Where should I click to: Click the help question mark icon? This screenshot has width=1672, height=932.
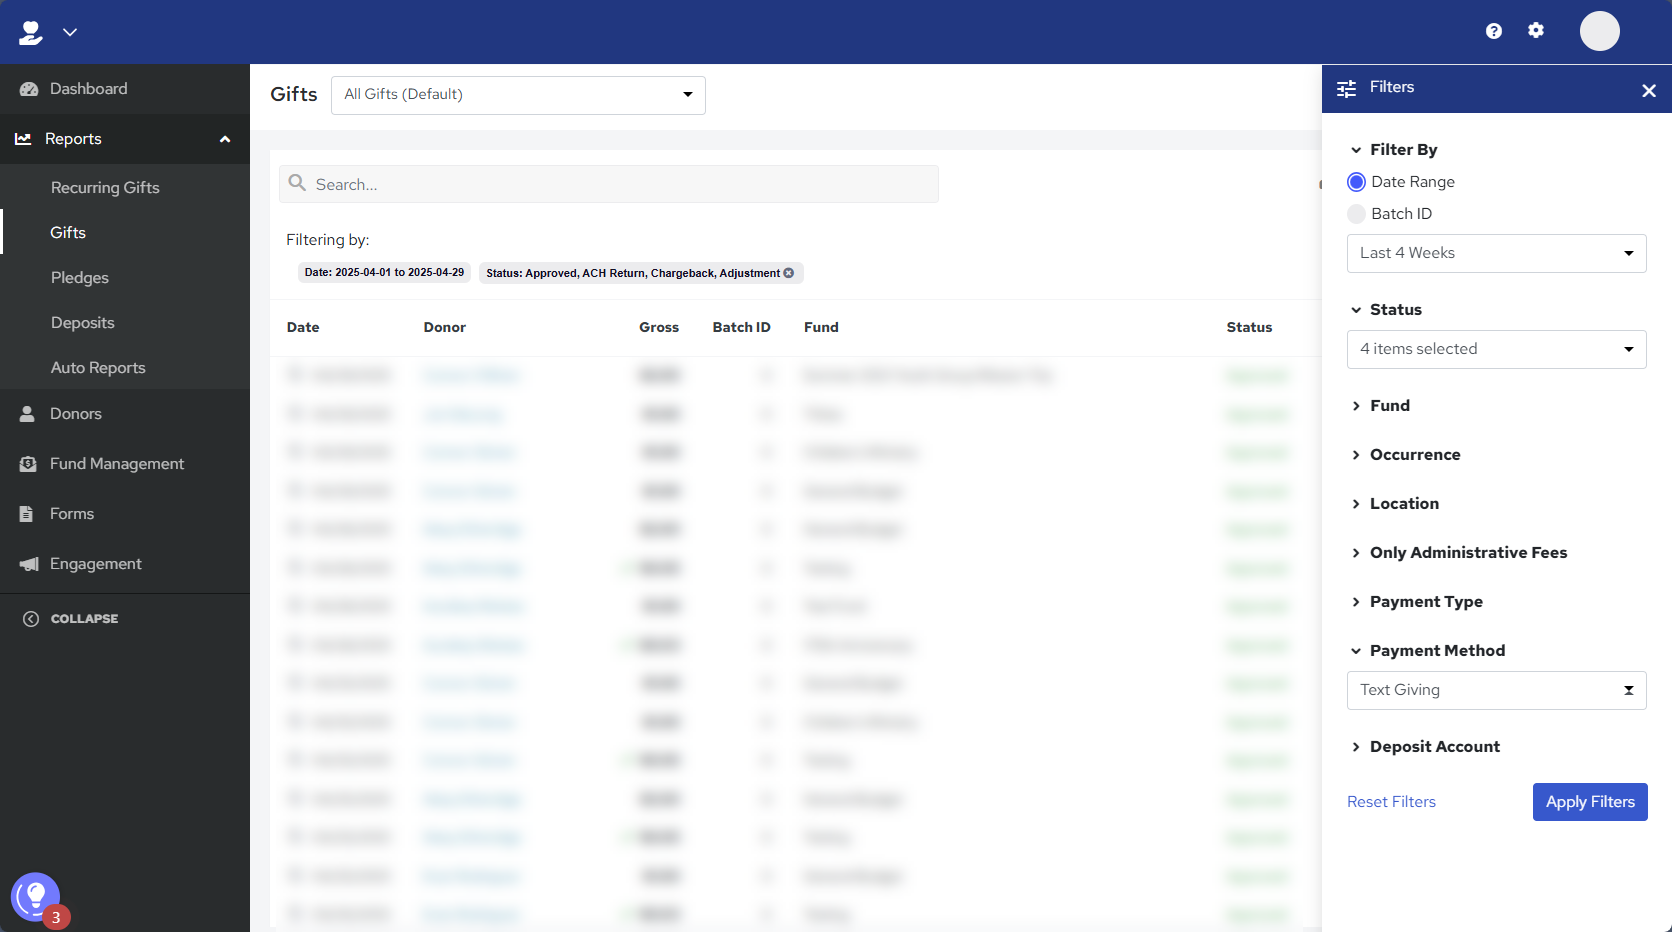point(1494,31)
